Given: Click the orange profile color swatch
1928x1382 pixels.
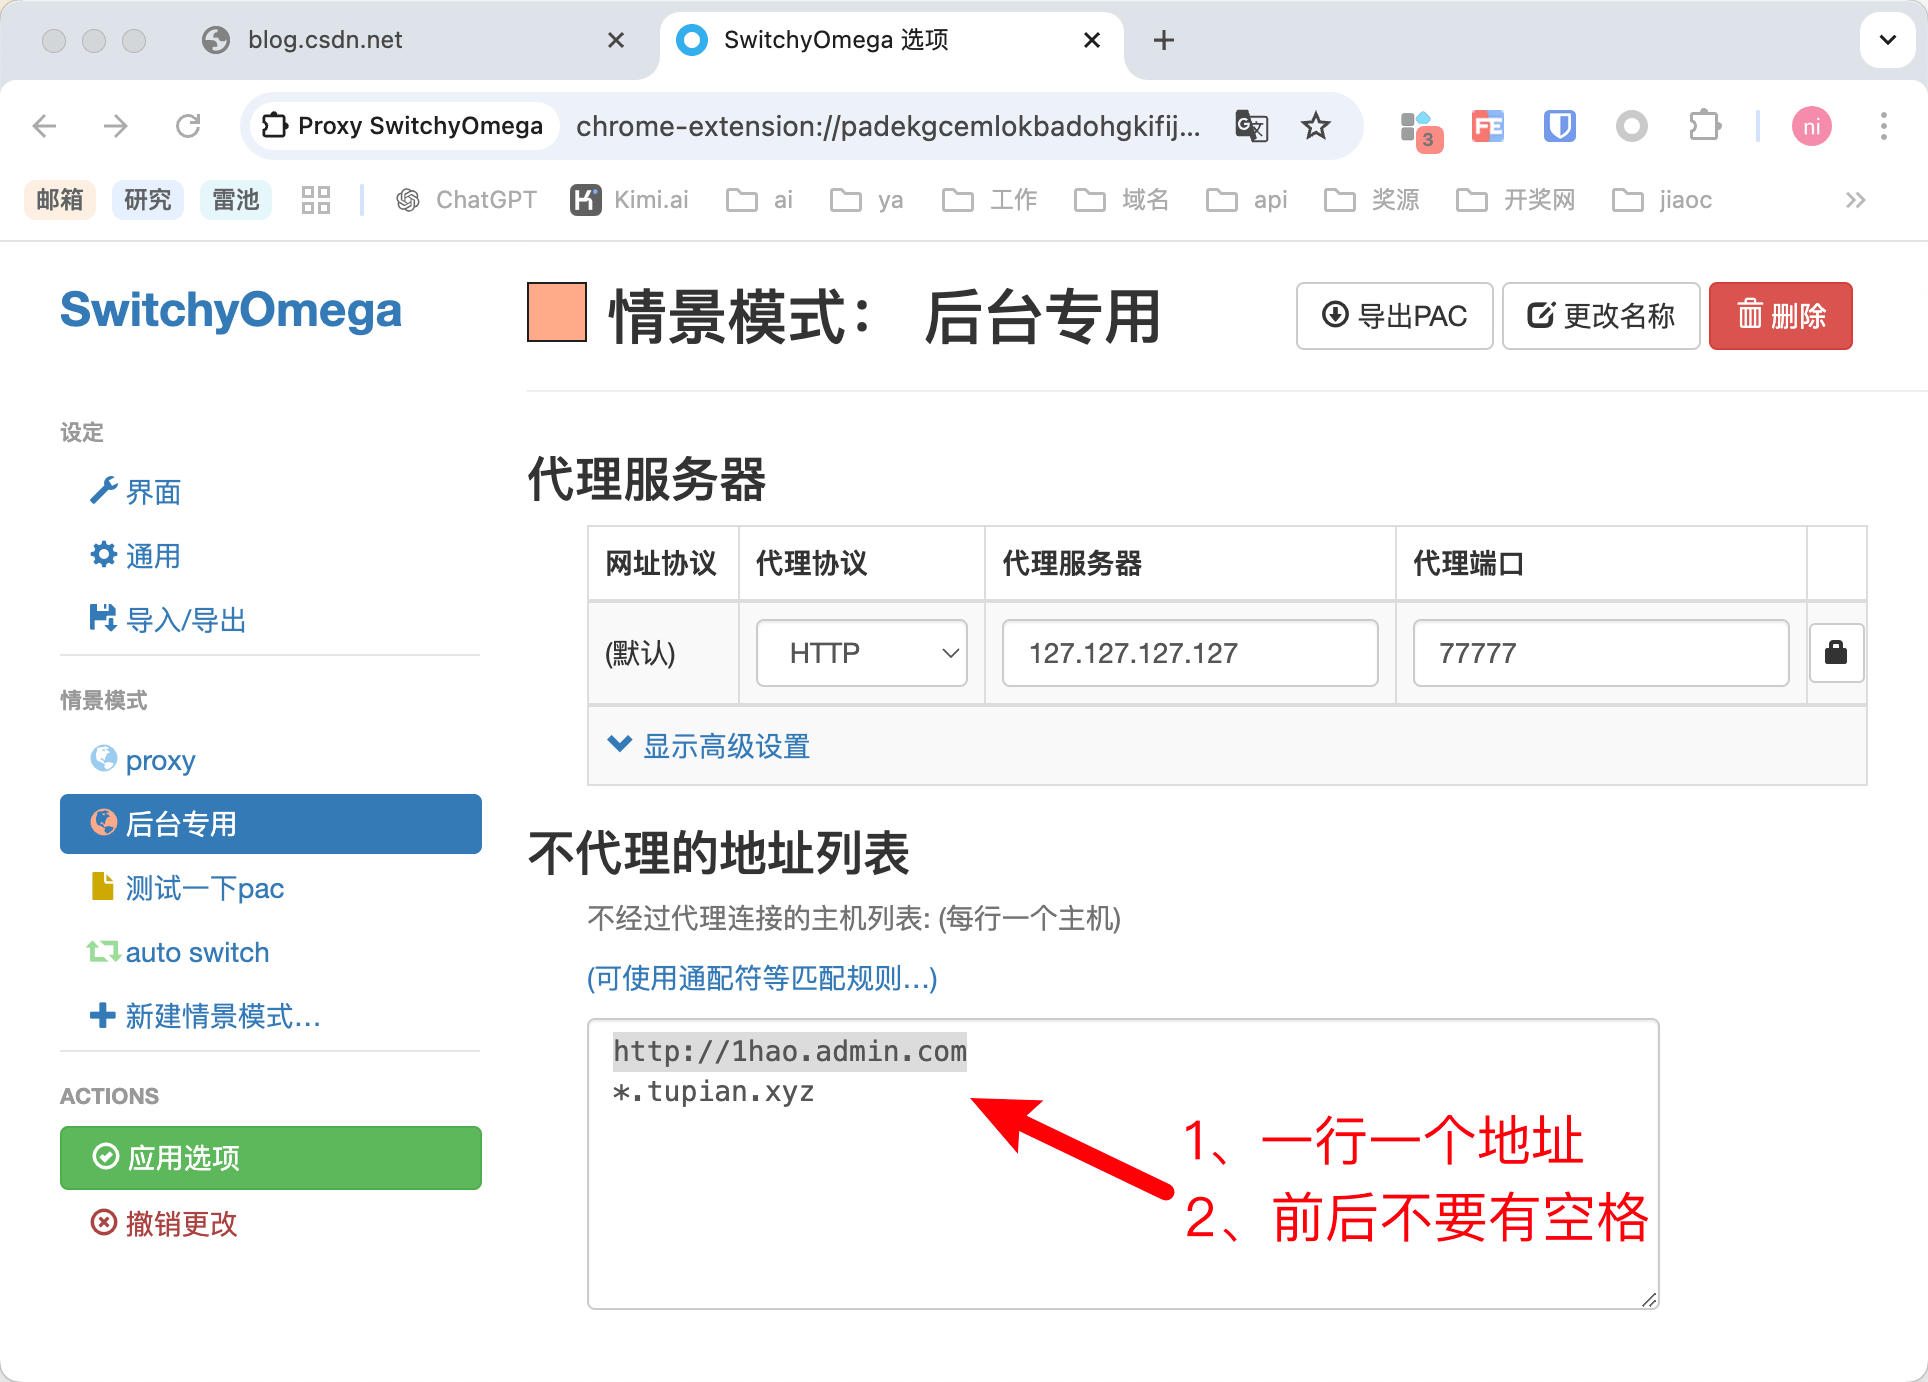Looking at the screenshot, I should click(x=557, y=313).
